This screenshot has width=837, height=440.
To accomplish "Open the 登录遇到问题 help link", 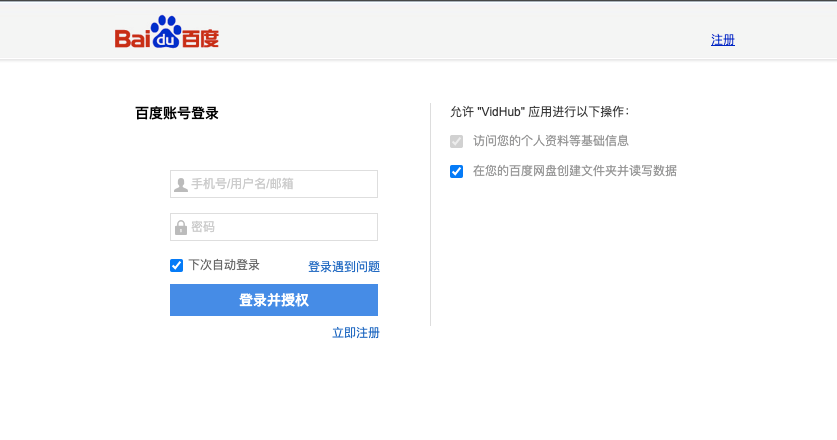I will coord(343,267).
